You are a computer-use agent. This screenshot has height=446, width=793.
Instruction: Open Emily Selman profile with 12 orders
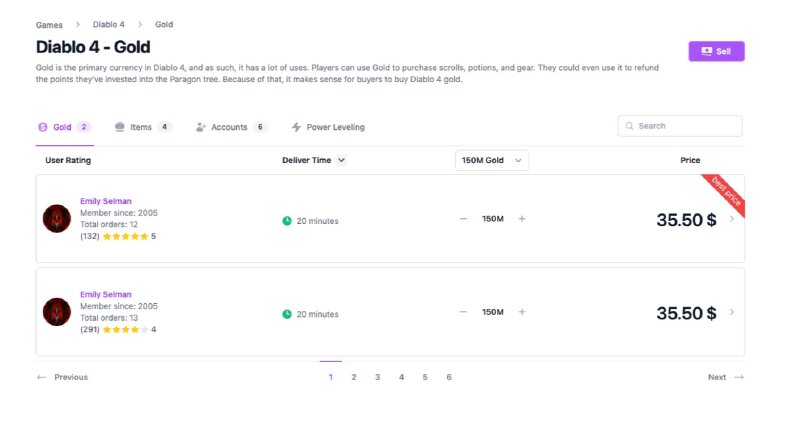click(x=106, y=201)
